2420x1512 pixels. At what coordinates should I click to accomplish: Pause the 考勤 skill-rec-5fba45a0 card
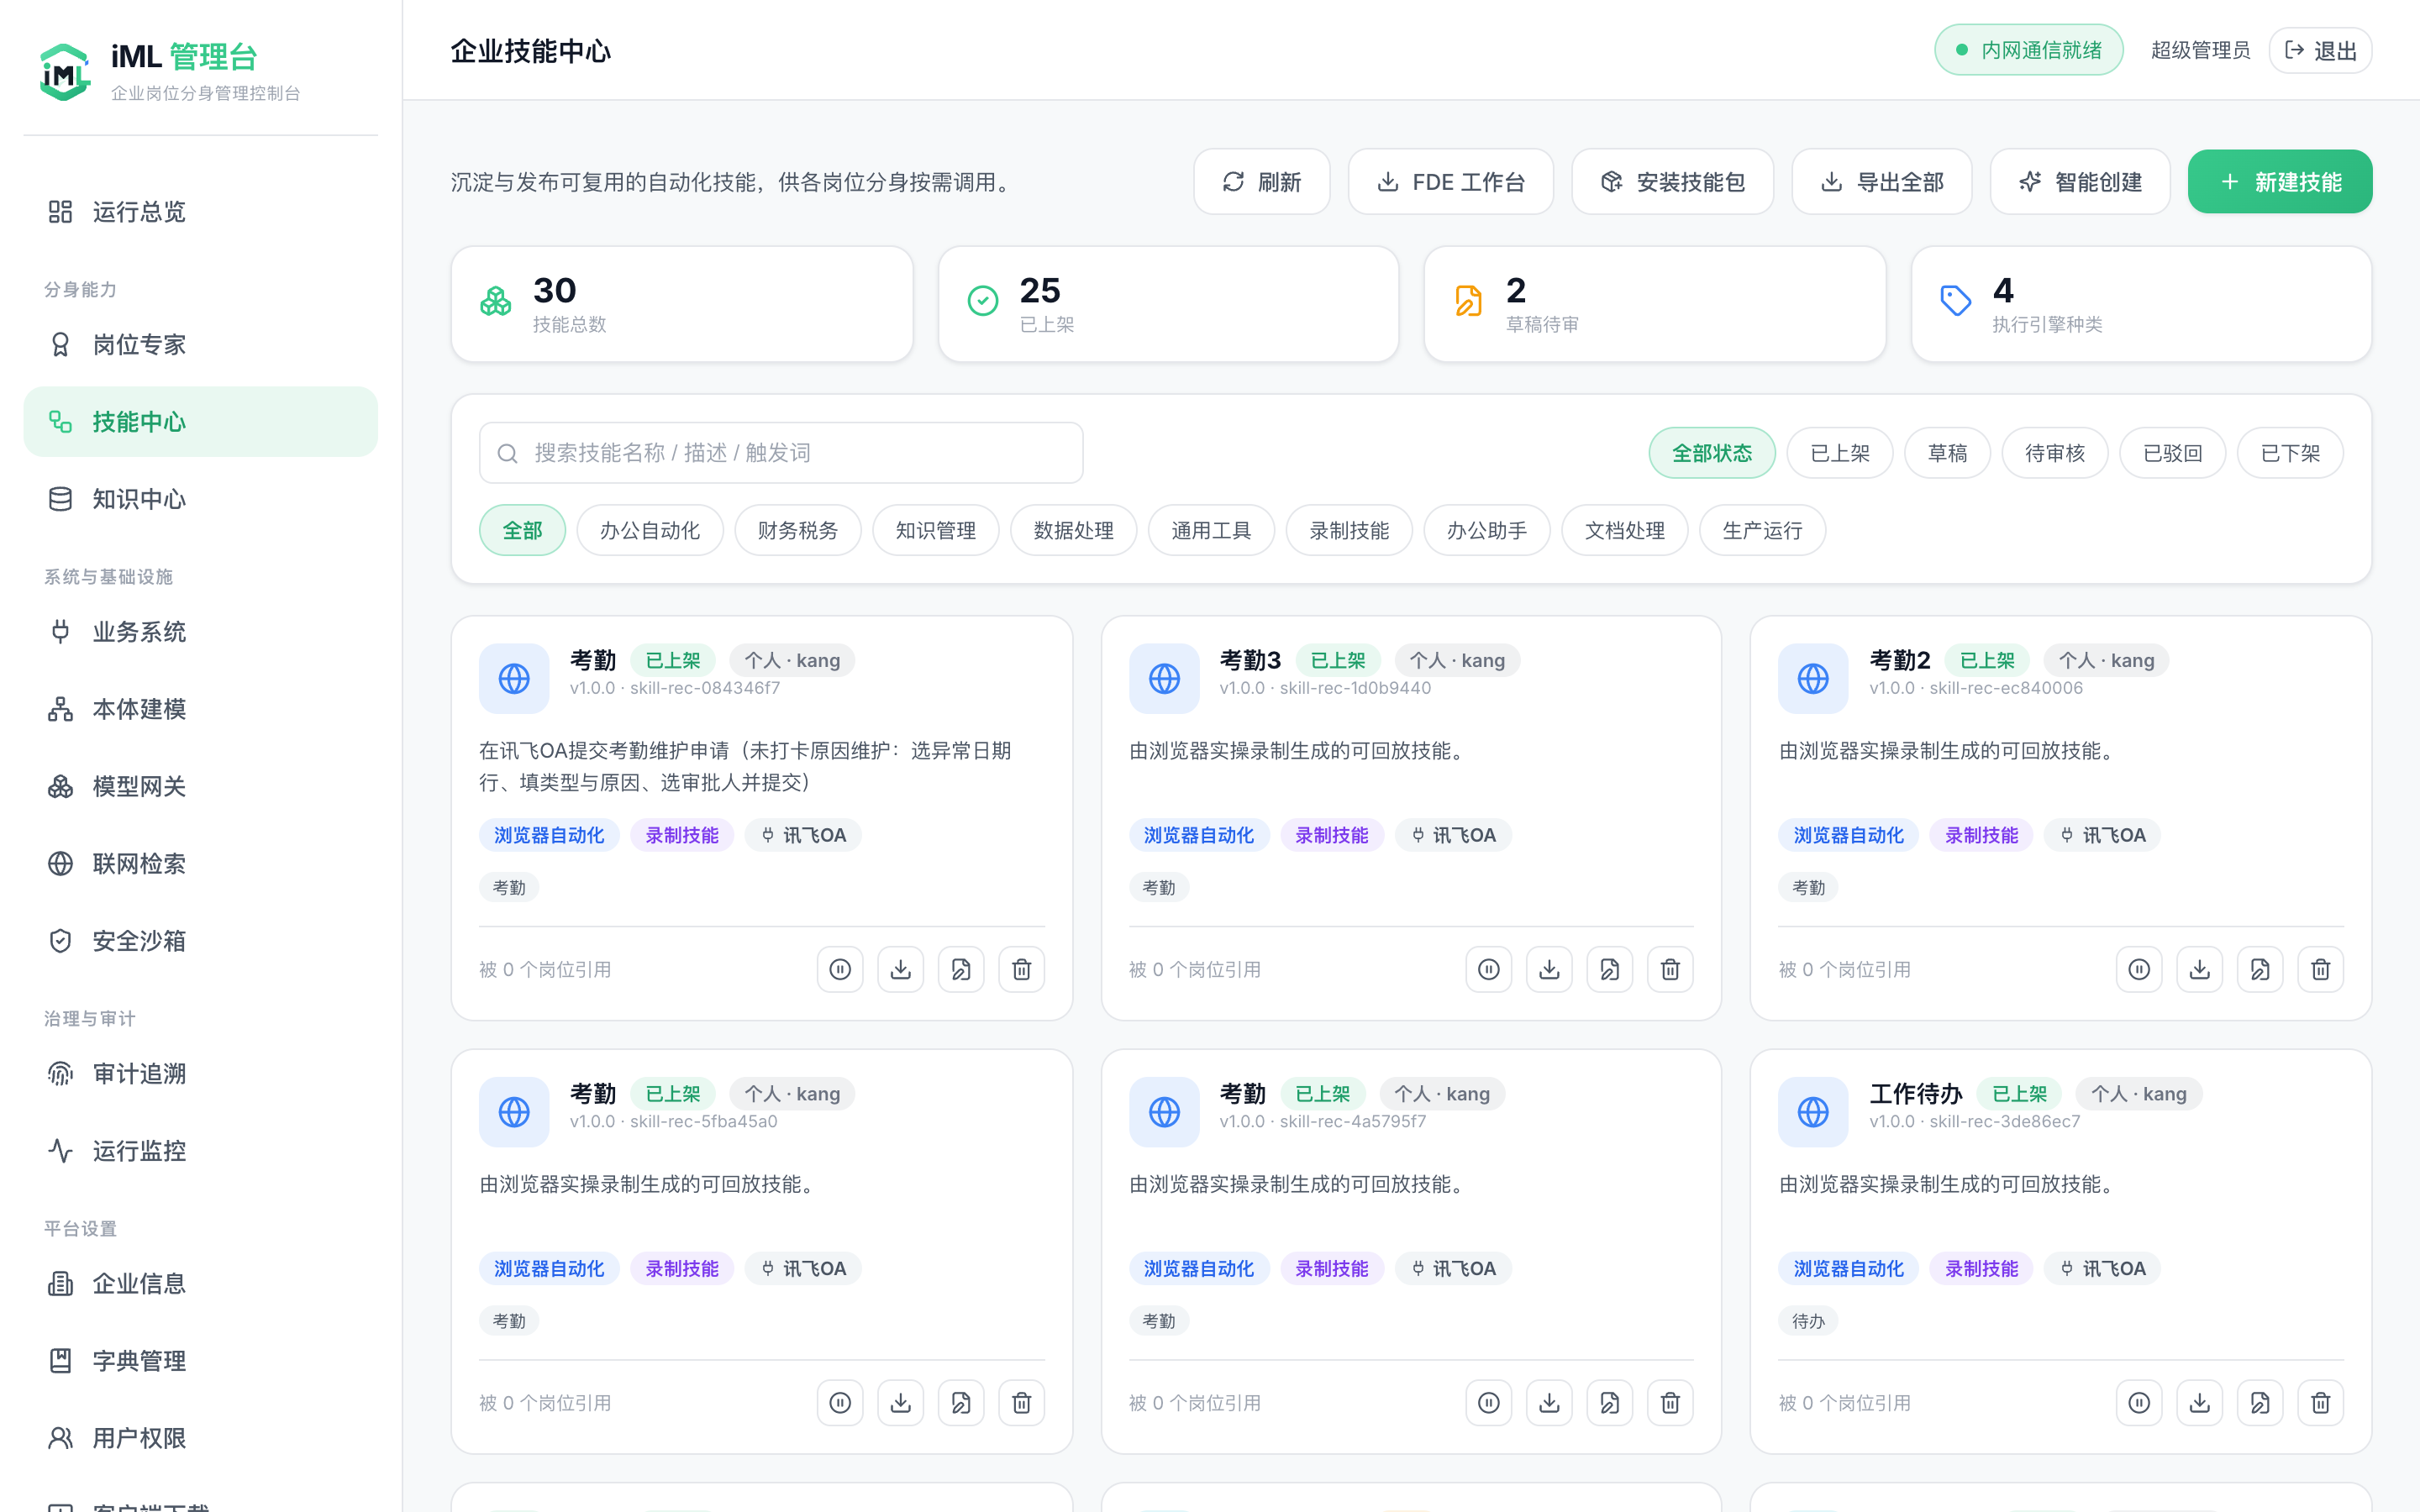click(x=840, y=1403)
